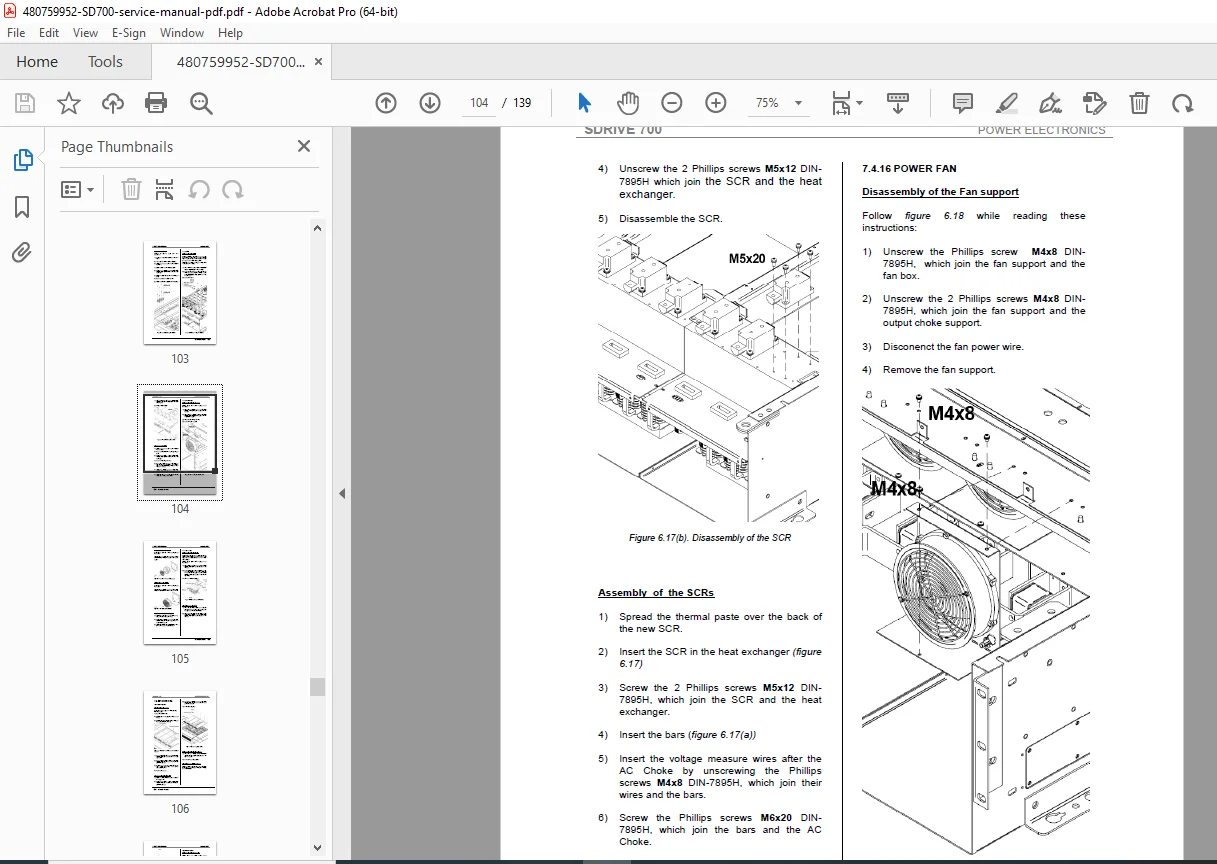Open the thumbnails Options dropdown menu
This screenshot has width=1217, height=864.
[77, 189]
